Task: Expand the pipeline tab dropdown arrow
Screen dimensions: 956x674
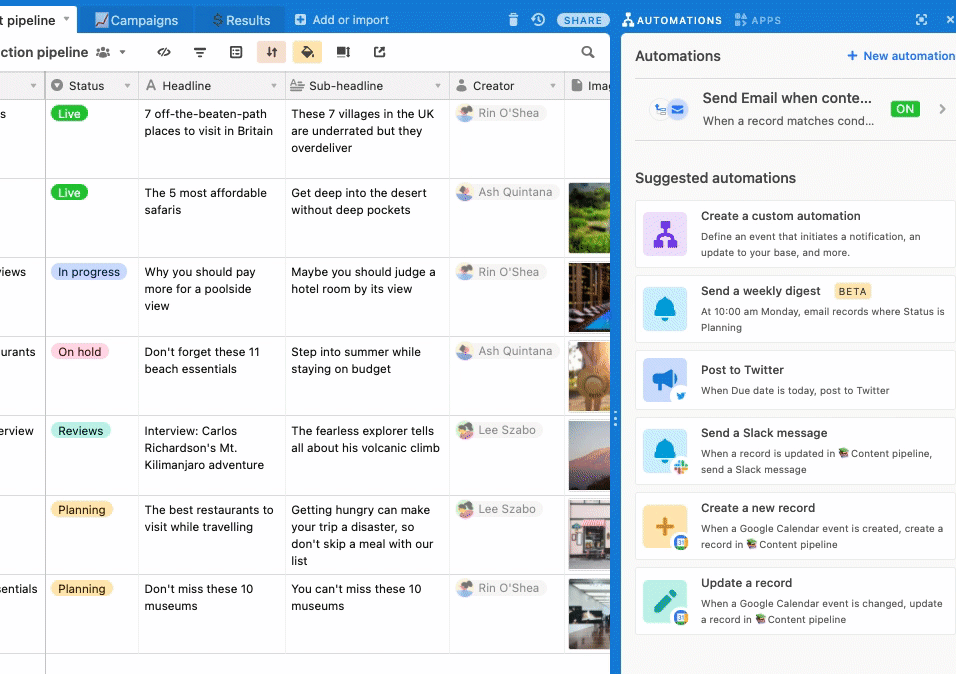Action: pos(66,19)
